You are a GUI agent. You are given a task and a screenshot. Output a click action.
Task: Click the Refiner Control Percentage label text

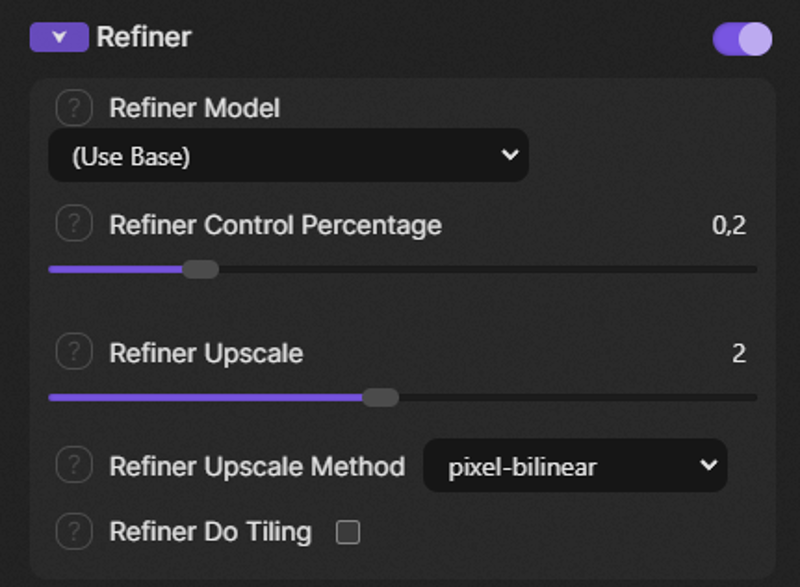275,225
